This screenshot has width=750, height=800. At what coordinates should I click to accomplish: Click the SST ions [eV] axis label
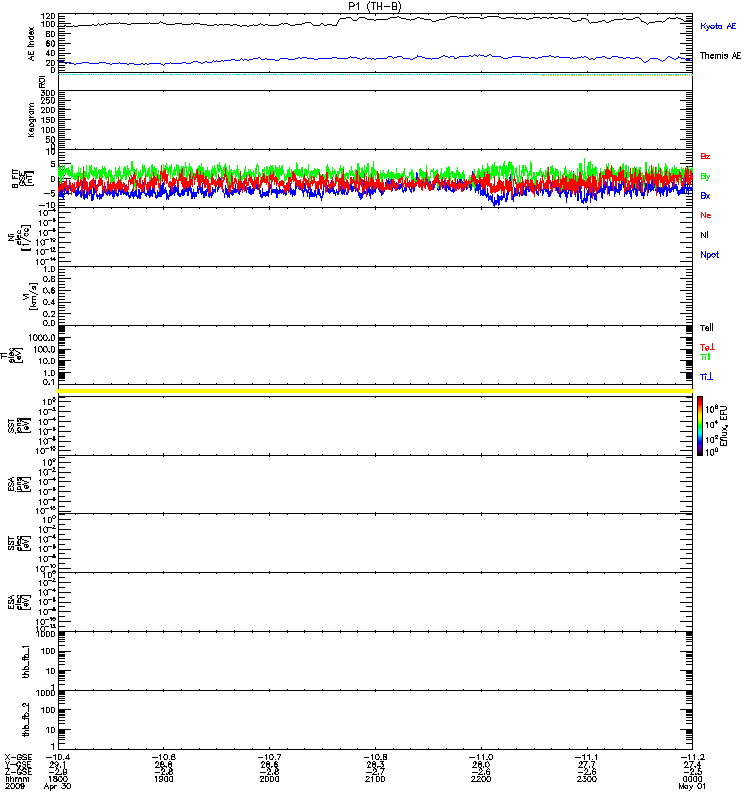point(19,425)
